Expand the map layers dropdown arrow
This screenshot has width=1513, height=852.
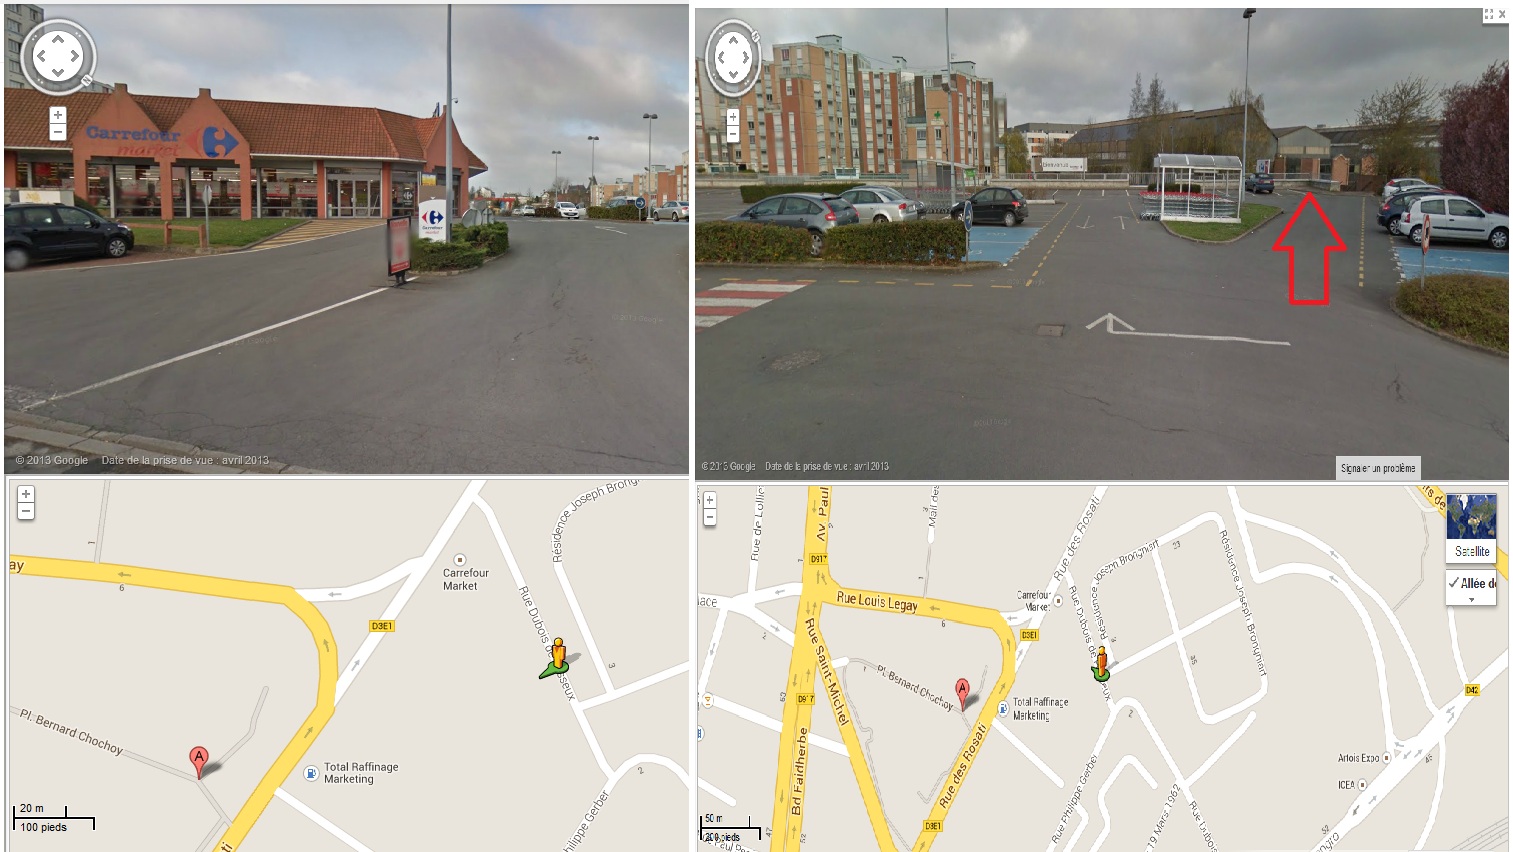tap(1471, 600)
